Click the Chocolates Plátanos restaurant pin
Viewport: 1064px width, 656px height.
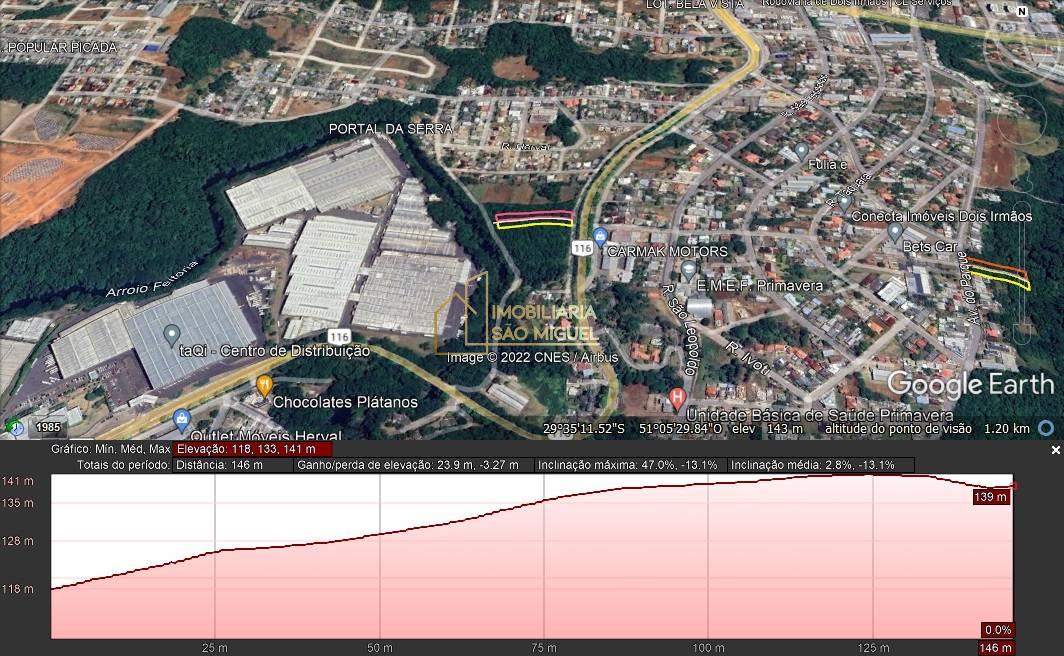264,384
